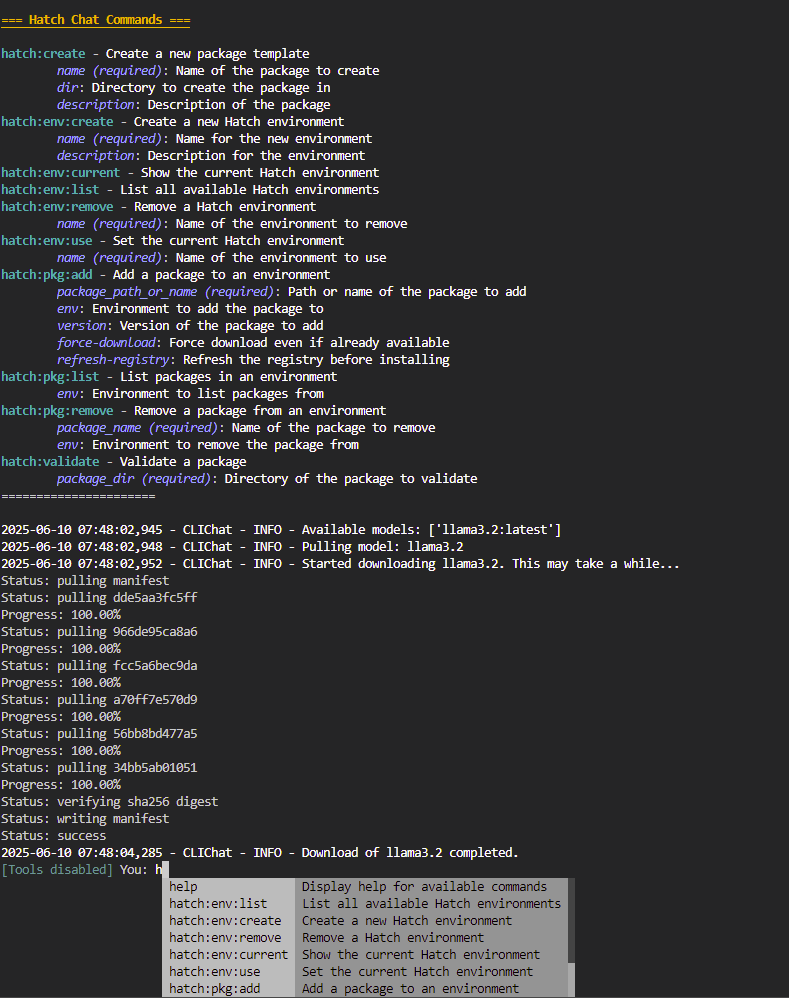Click 'Display help for available commands' description
This screenshot has width=789, height=998.
pyautogui.click(x=424, y=887)
